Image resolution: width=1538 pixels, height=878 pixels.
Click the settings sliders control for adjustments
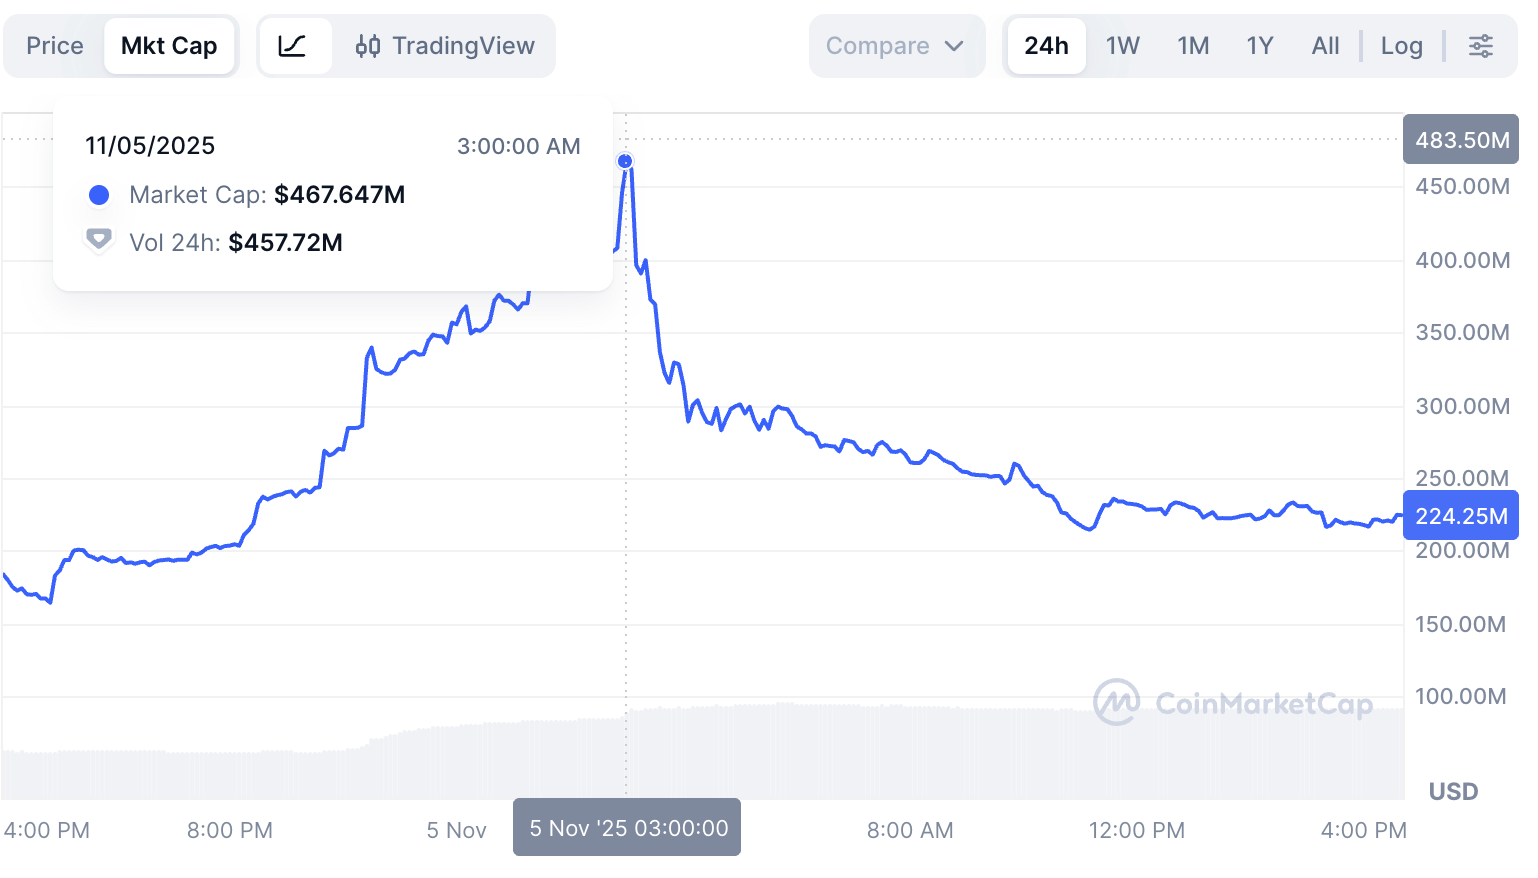coord(1481,45)
